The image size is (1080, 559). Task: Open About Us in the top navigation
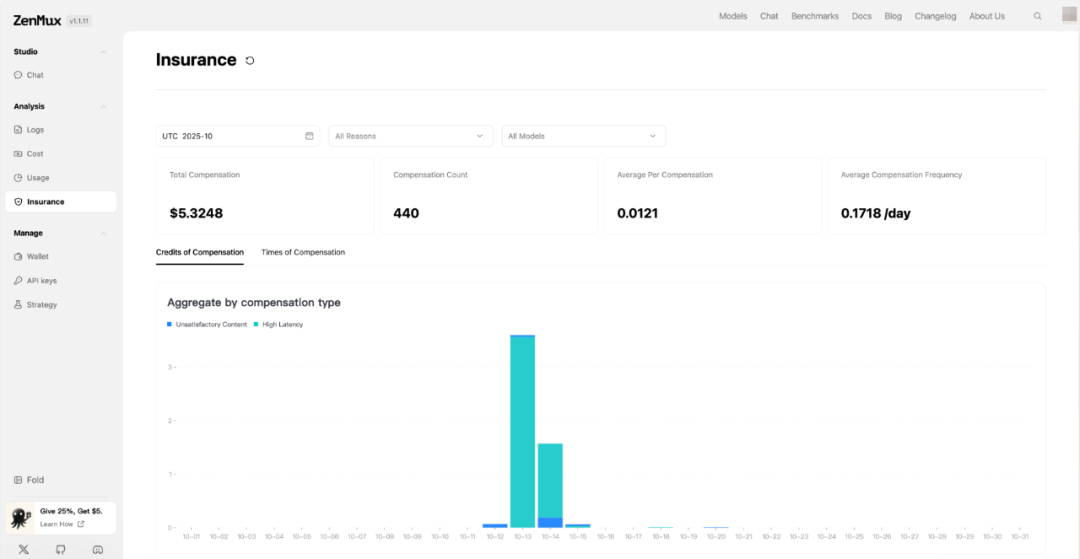[987, 16]
